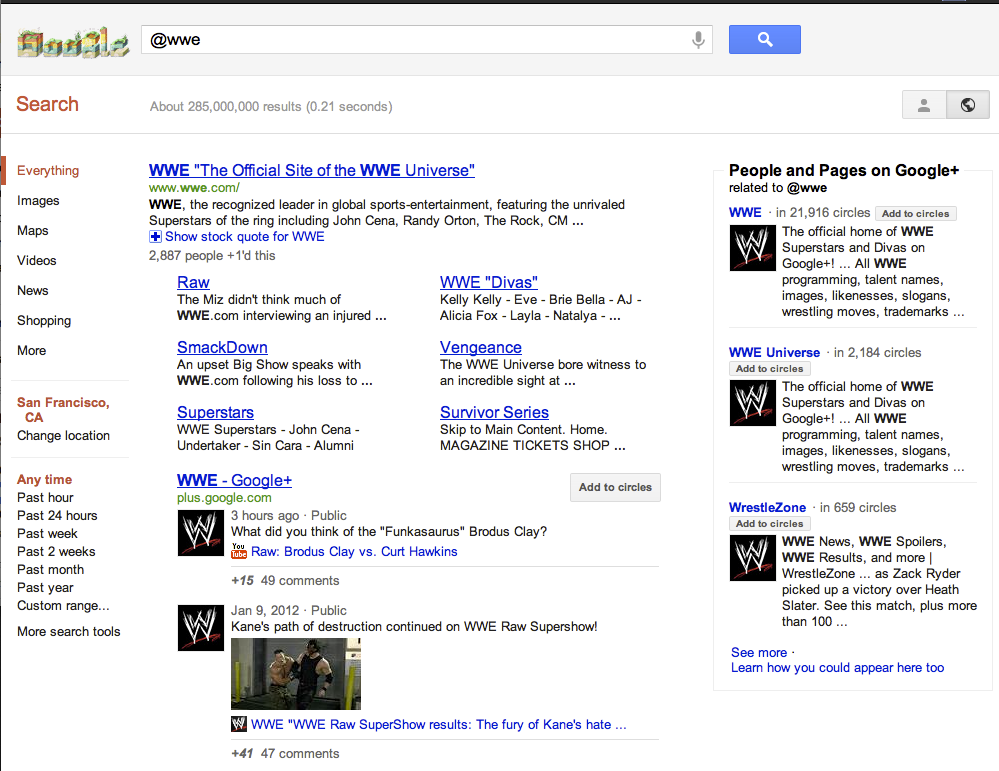
Task: Click WrestleZone name link
Action: (767, 507)
